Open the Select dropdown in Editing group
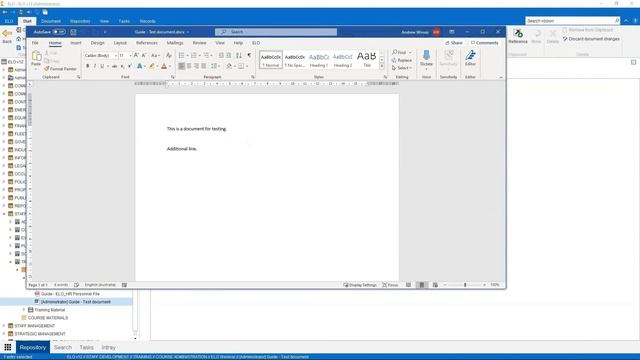This screenshot has height=360, width=640. [x=402, y=68]
